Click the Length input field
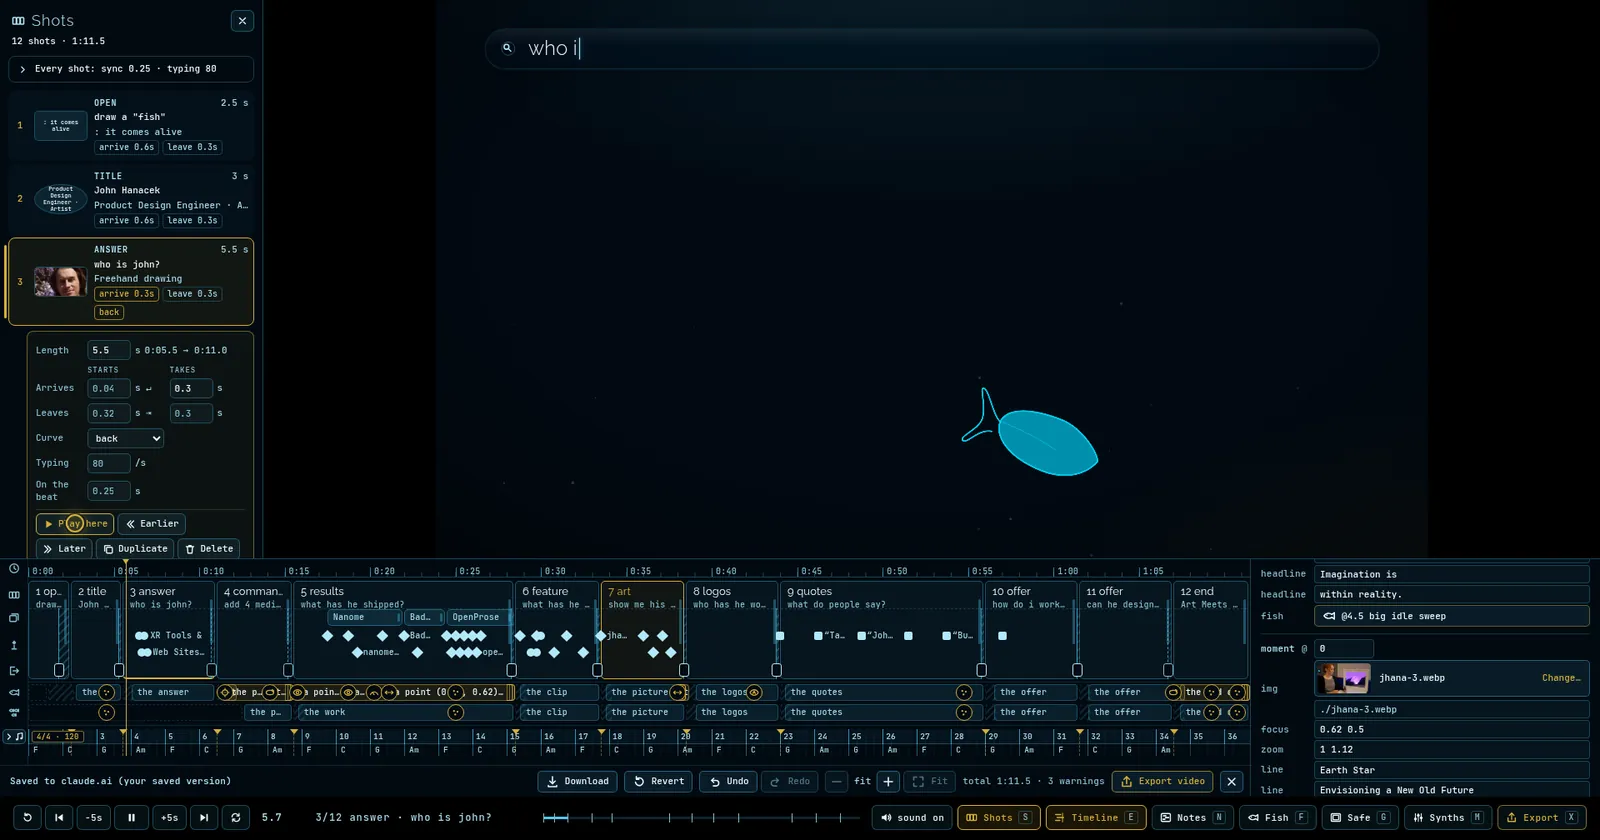 click(x=108, y=350)
